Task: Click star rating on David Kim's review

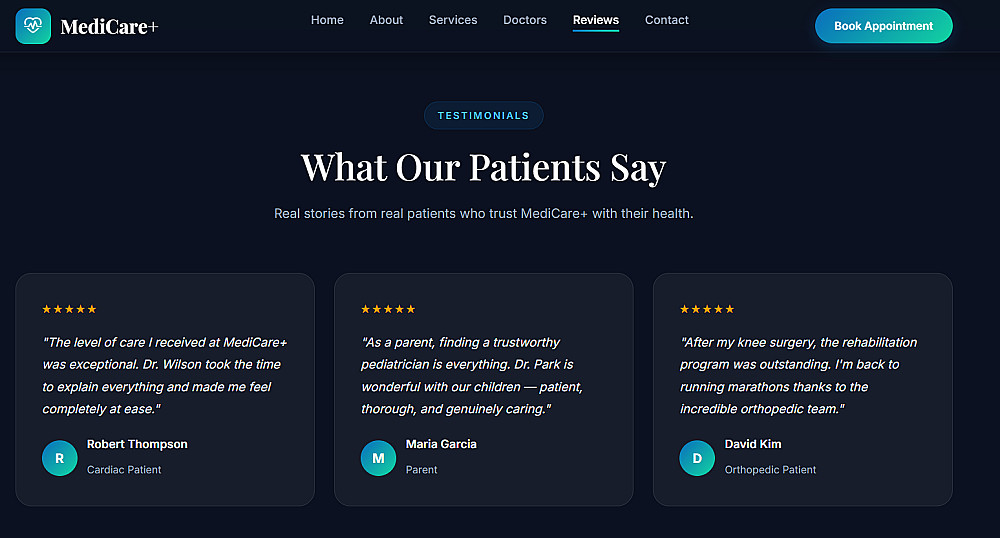Action: tap(707, 310)
